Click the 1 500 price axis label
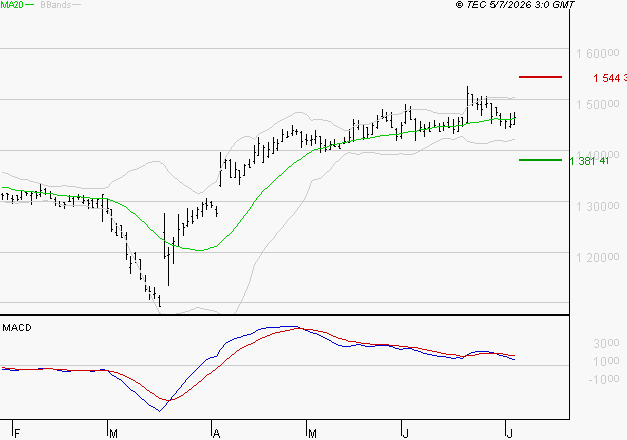627x440 pixels. (x=597, y=104)
